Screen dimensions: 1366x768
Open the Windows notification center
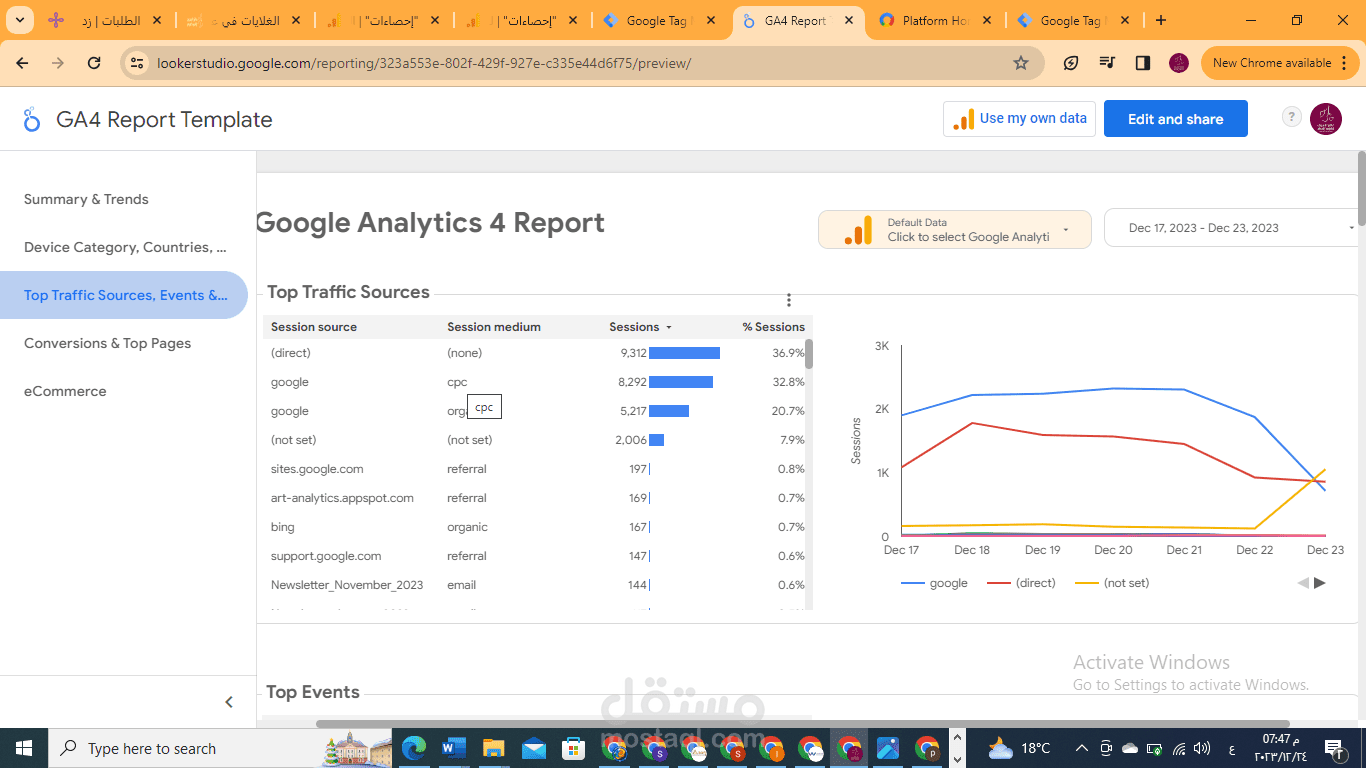1333,748
